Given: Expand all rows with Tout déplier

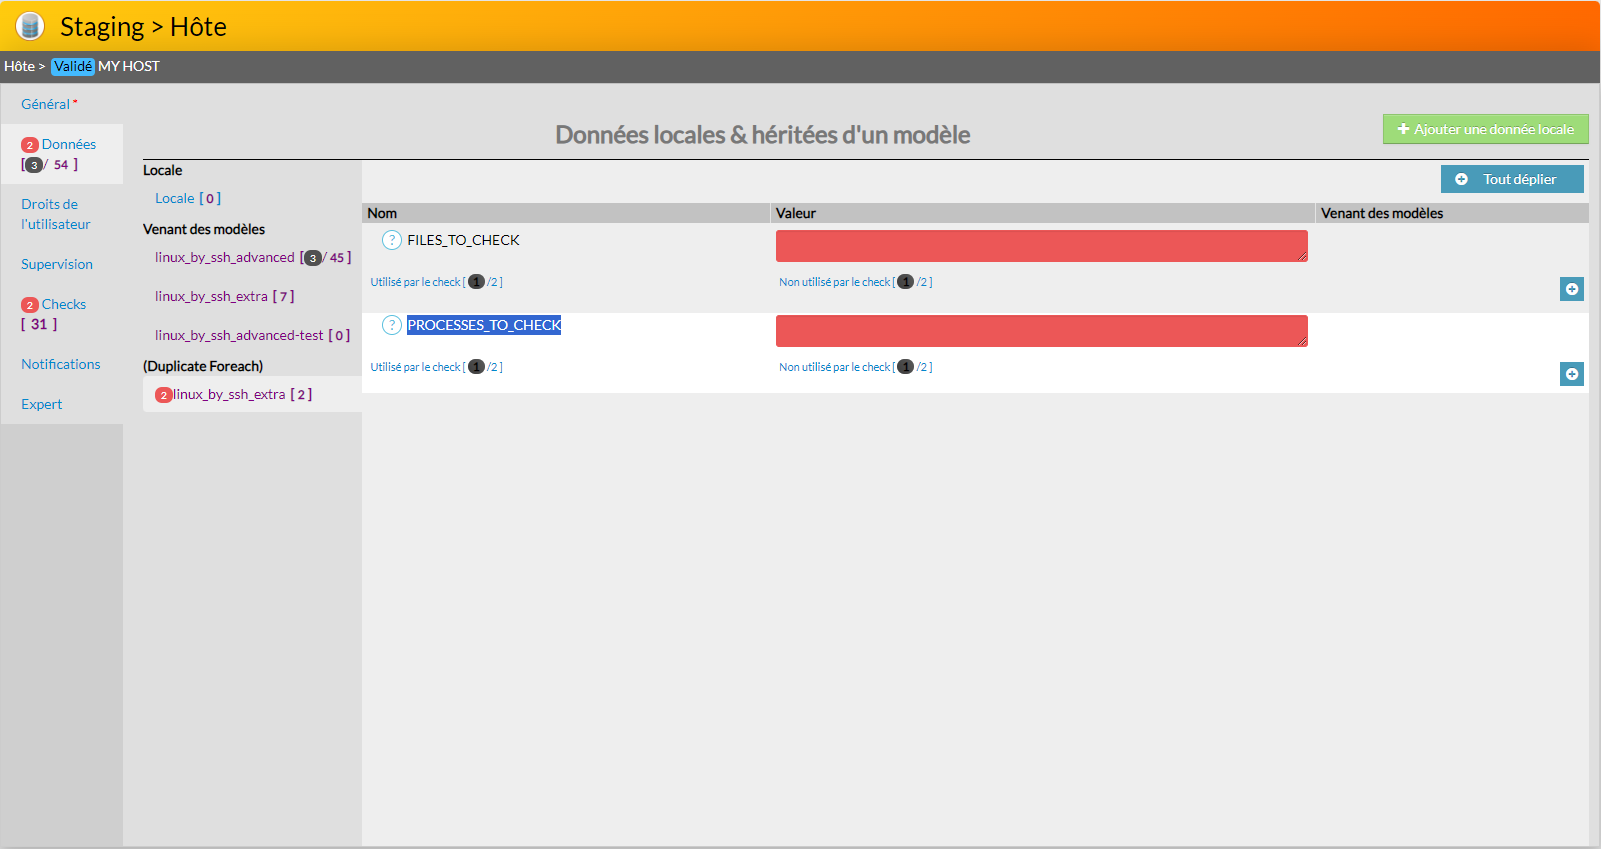Looking at the screenshot, I should [x=1511, y=179].
